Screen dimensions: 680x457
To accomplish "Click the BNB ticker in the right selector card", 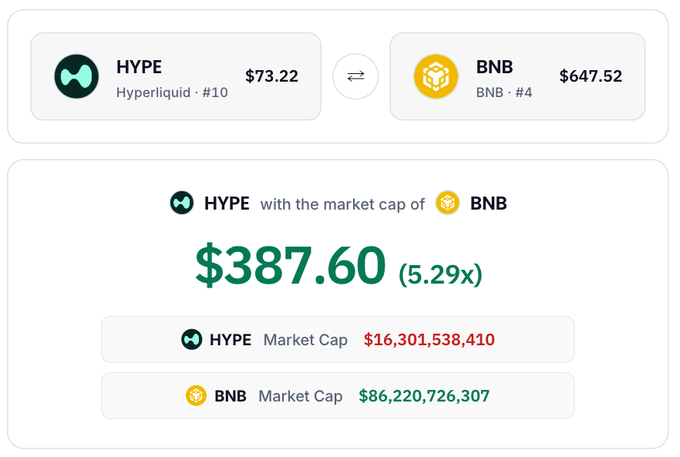I will click(494, 67).
